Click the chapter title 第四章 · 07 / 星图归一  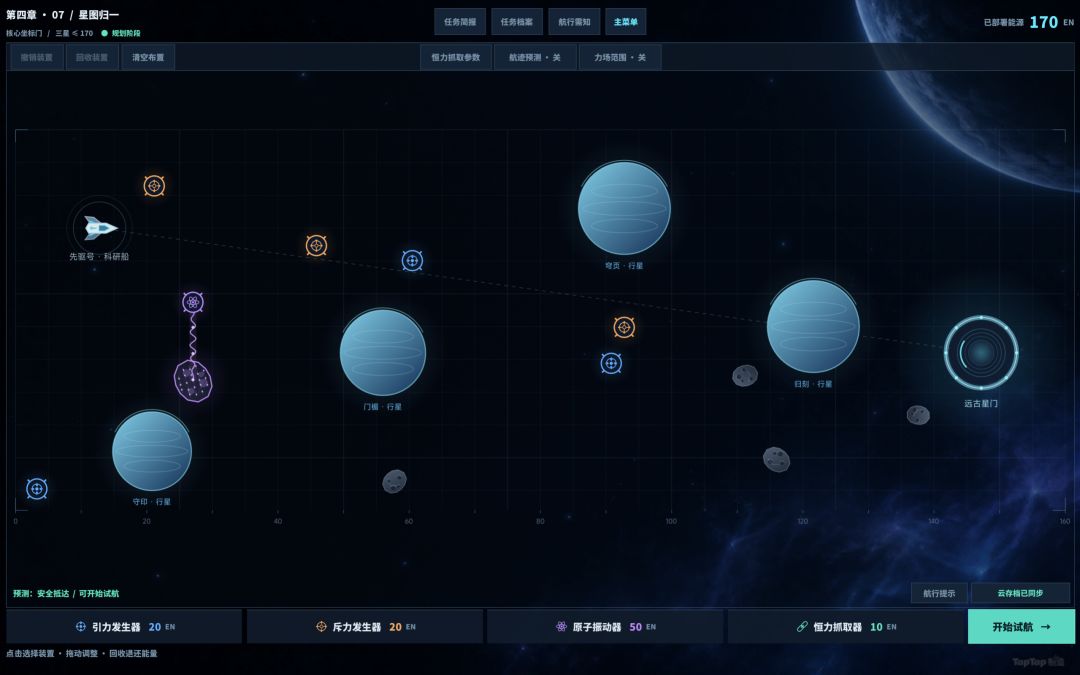pyautogui.click(x=63, y=14)
